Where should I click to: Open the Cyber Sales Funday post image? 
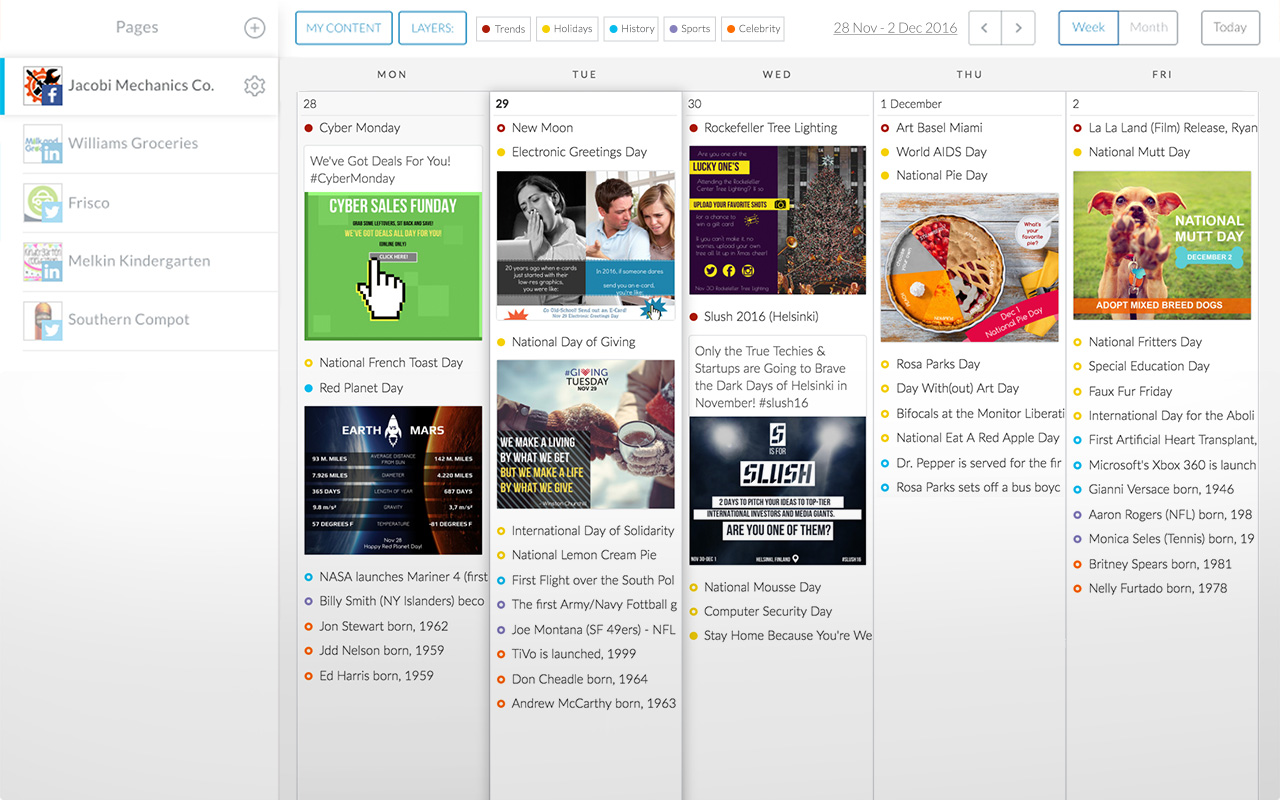coord(393,265)
